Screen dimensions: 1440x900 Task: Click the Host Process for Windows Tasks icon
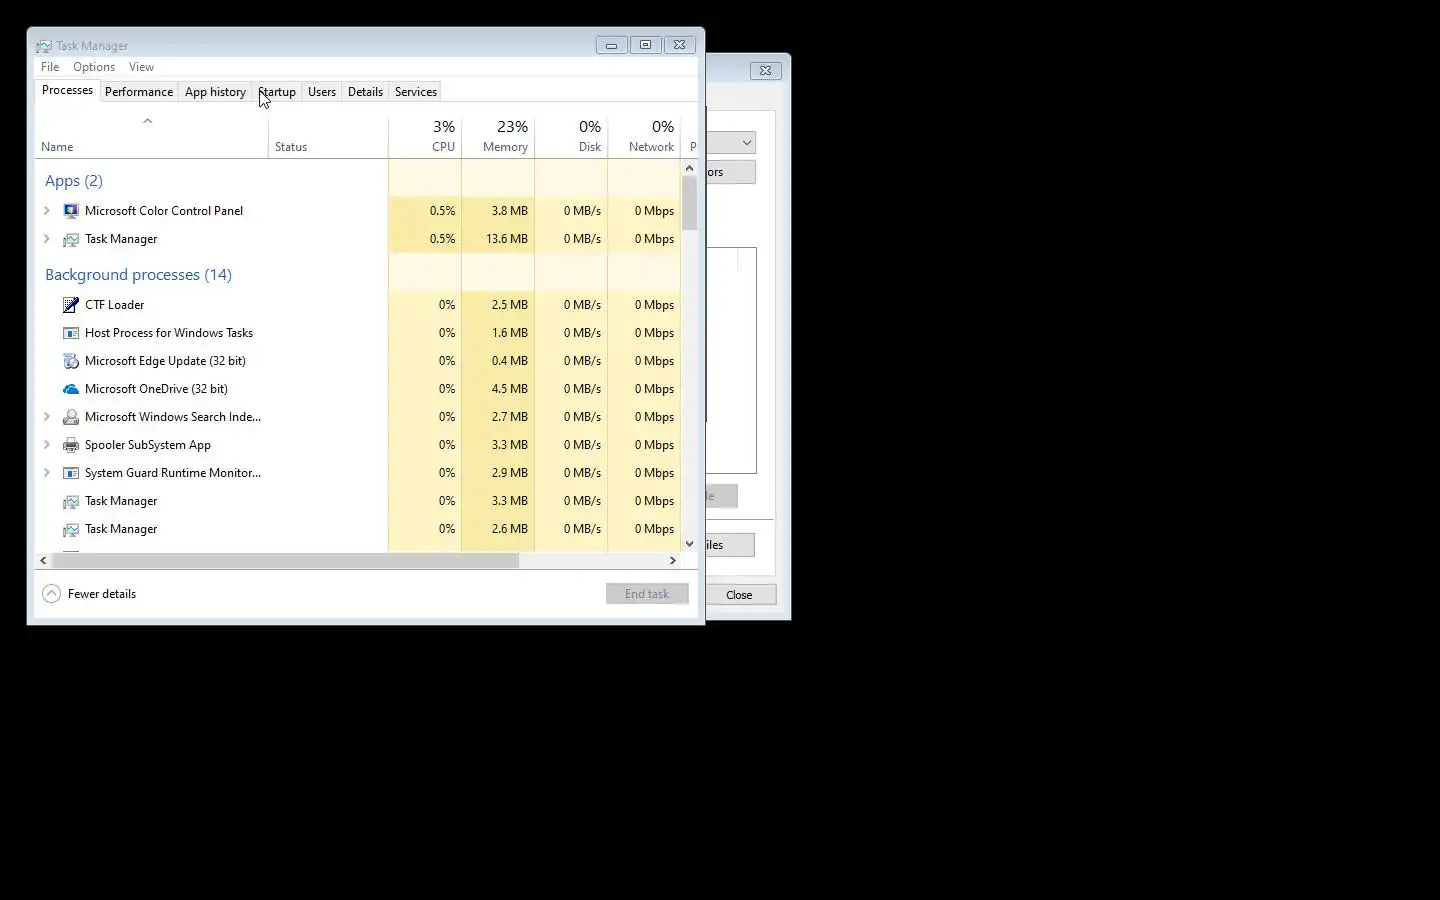[71, 333]
